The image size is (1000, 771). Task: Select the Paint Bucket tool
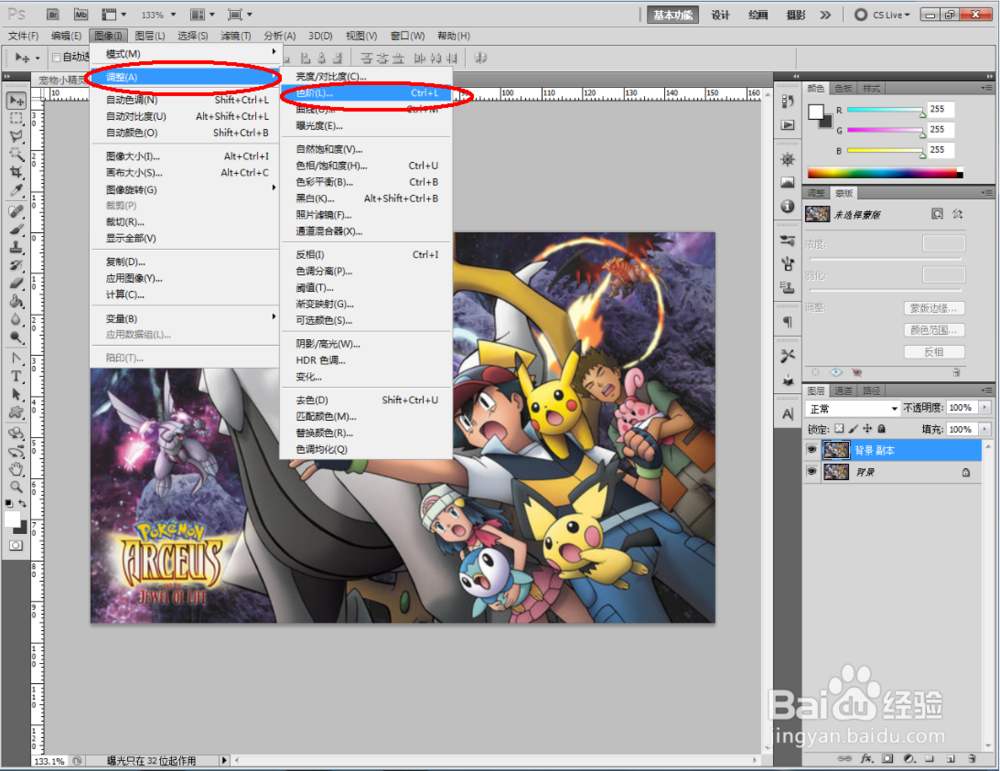pyautogui.click(x=16, y=301)
